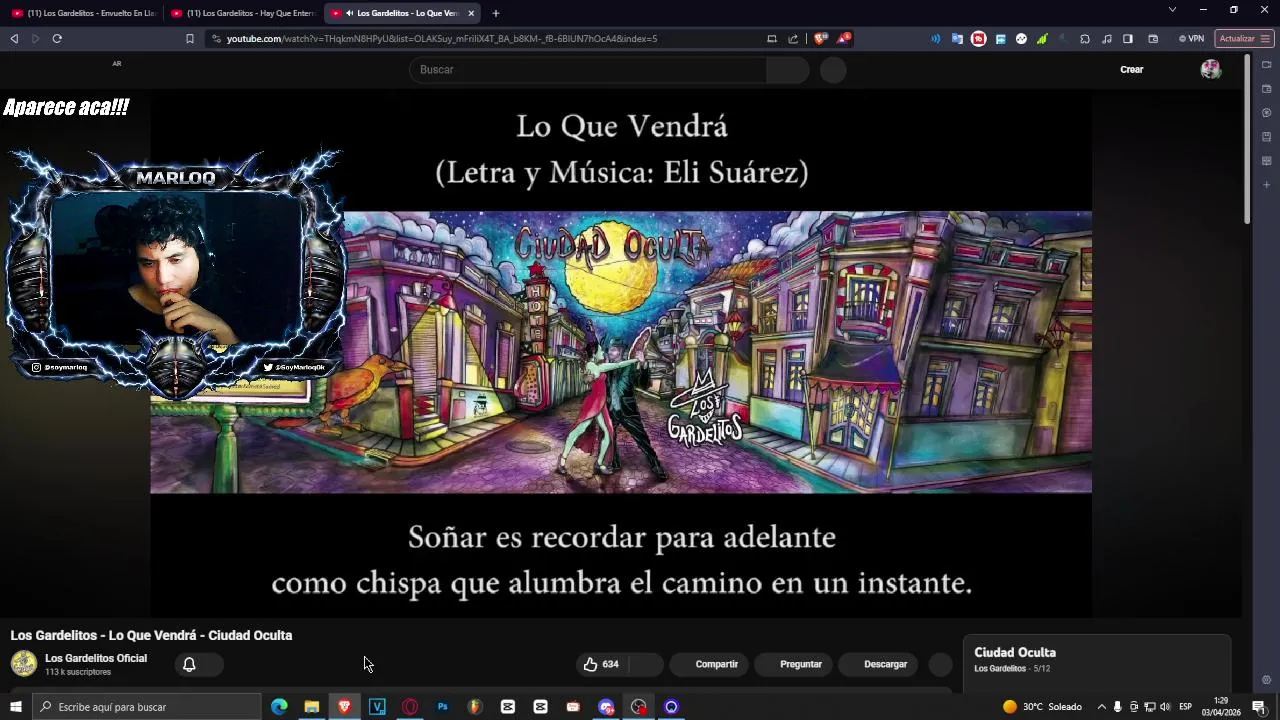
Task: Click the YouTube 'Buscar' search field
Action: click(588, 70)
